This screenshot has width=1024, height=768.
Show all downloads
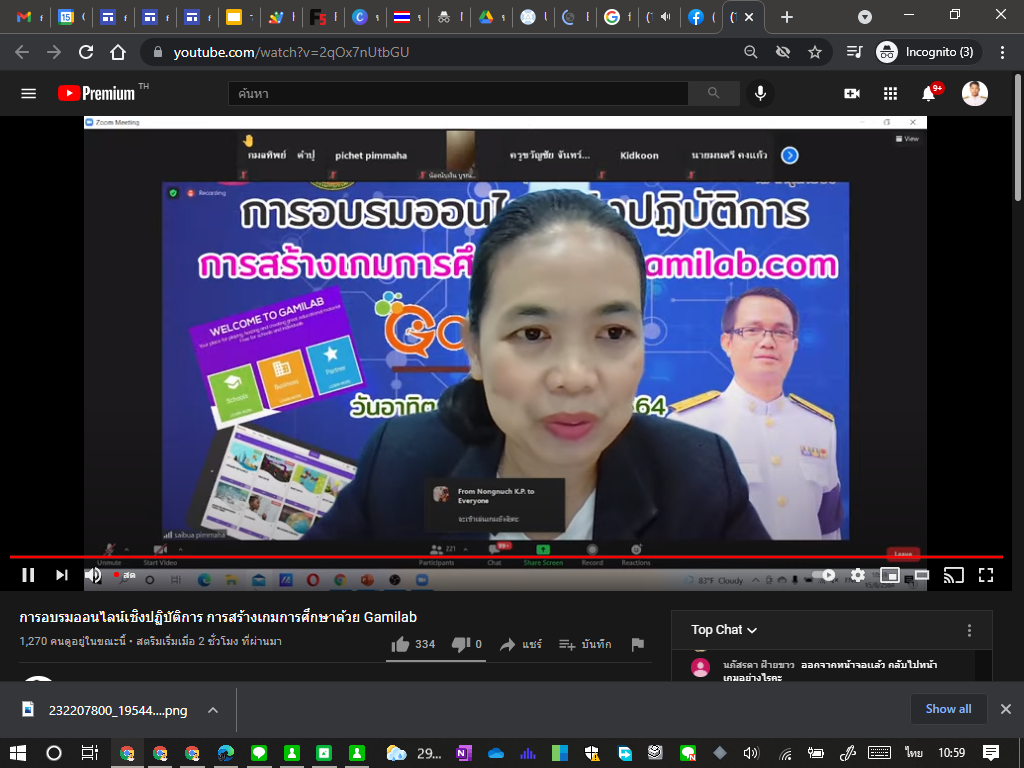click(x=948, y=709)
